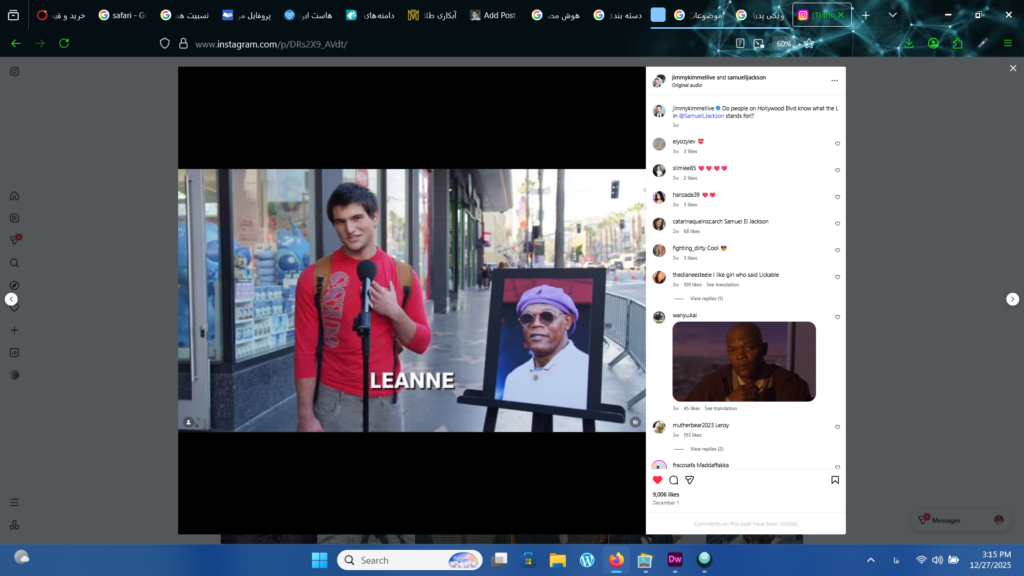Screen dimensions: 1024x576
Task: Click See translation under wanyu.kai's comment
Action: (720, 408)
